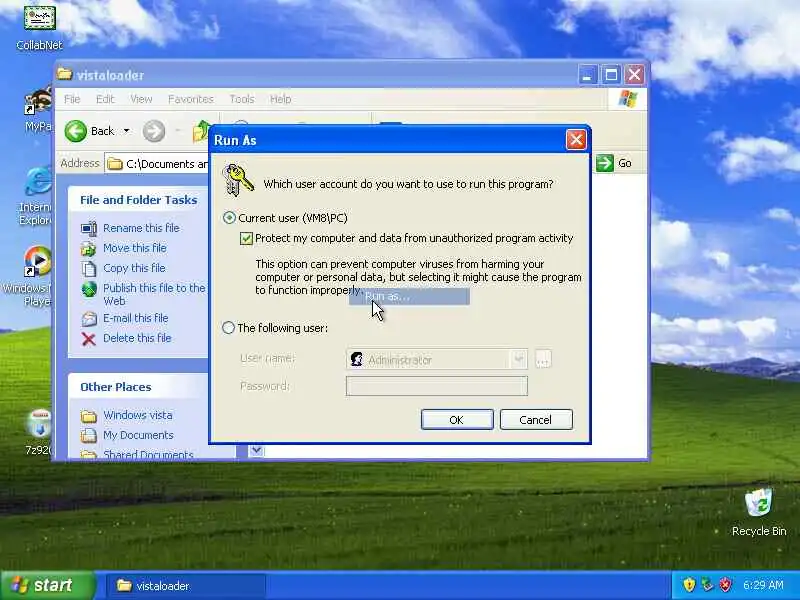The height and width of the screenshot is (600, 800).
Task: Open the MyPaint desktop shortcut
Action: pos(39,109)
